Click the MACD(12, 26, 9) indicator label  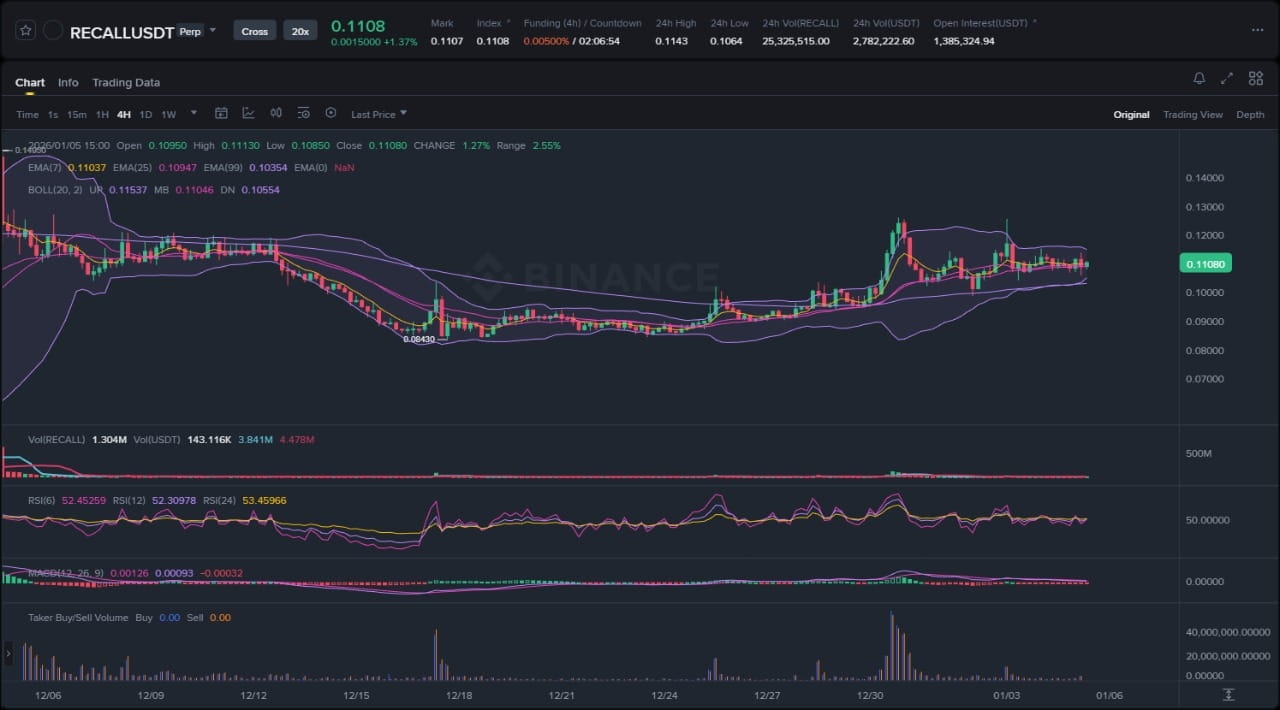pyautogui.click(x=65, y=573)
